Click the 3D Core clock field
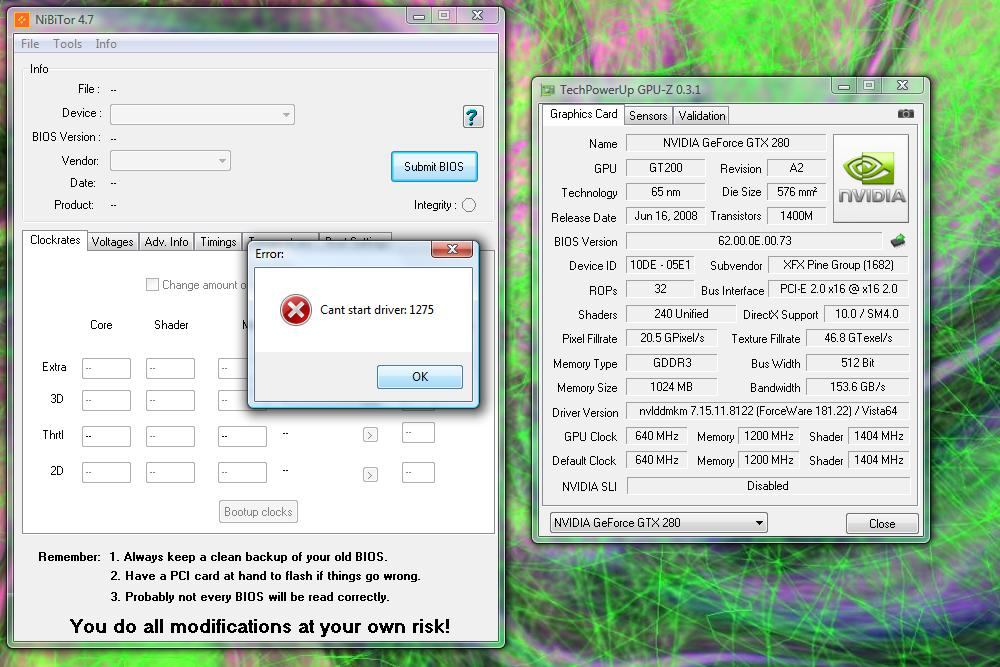Screen dimensions: 1000x667 coord(107,400)
